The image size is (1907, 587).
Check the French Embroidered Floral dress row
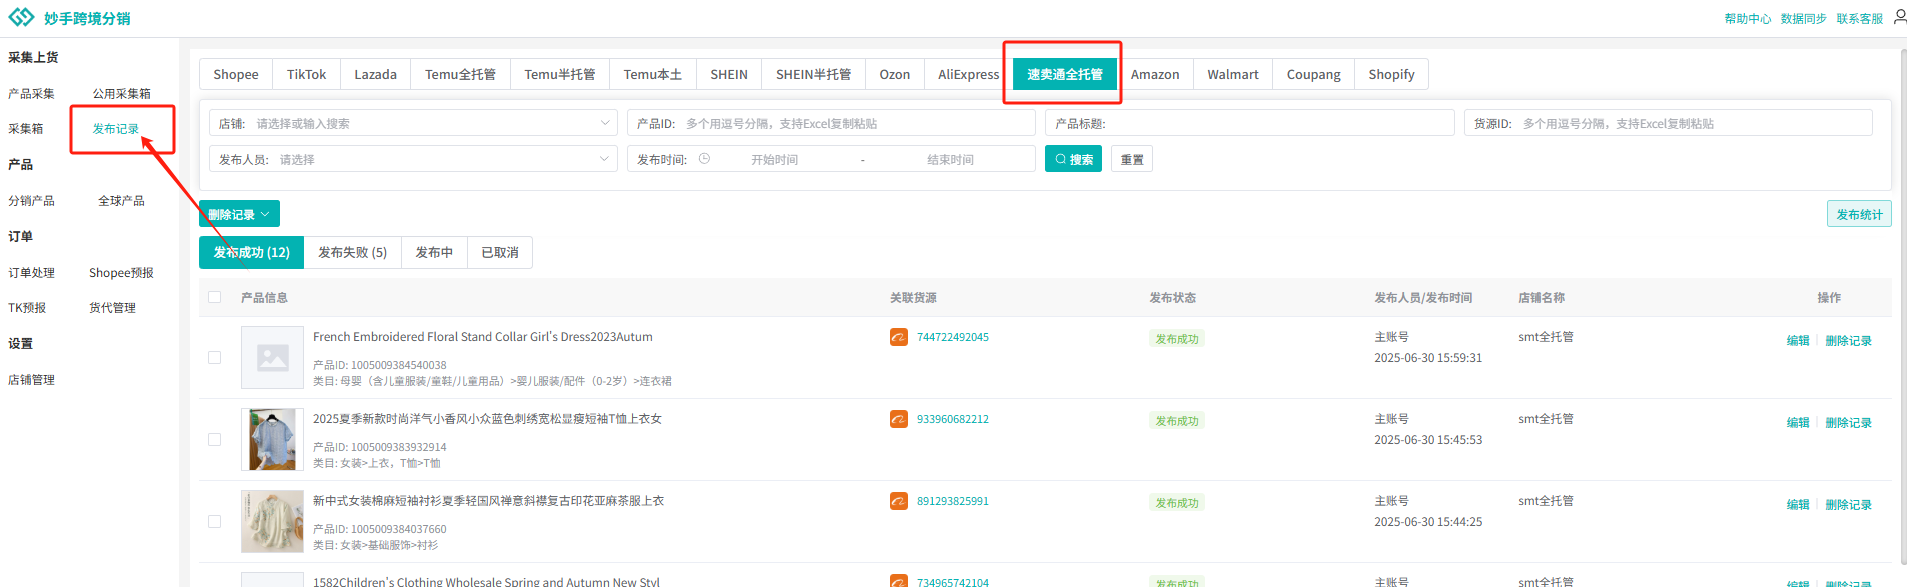pos(214,357)
